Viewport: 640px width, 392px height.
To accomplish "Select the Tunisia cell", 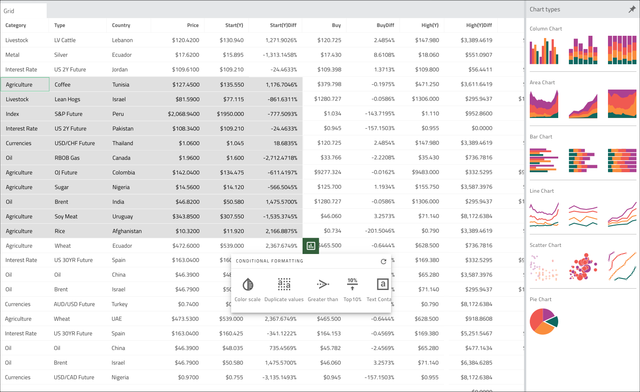I will (121, 85).
